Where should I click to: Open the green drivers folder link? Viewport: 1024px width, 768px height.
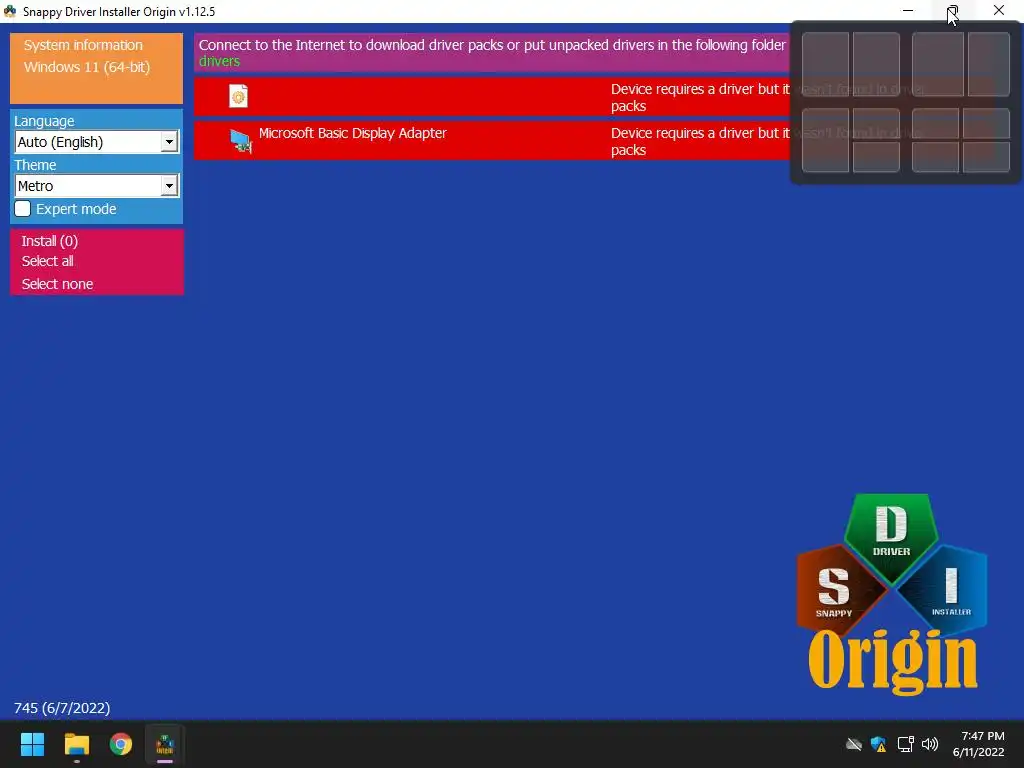(219, 61)
